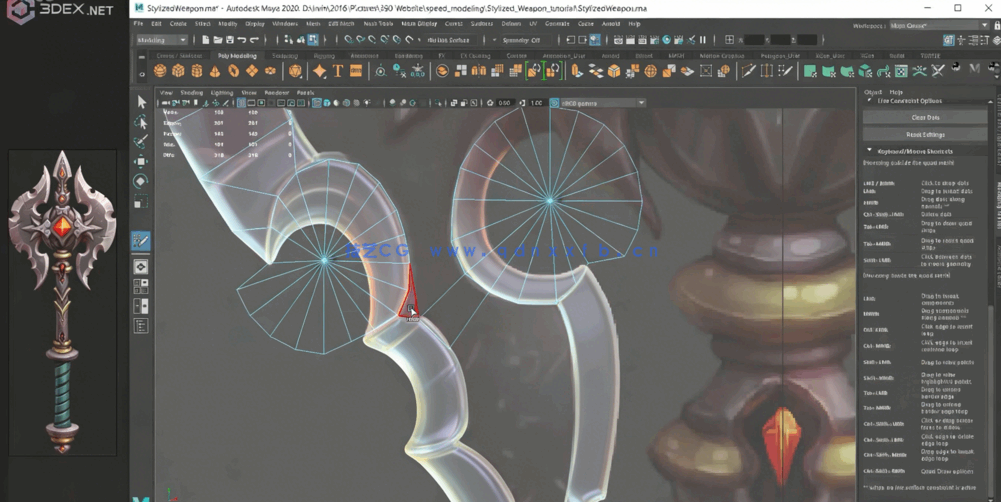Screen dimensions: 1001x502
Task: Click the Bevel shelf icon
Action: tap(613, 71)
